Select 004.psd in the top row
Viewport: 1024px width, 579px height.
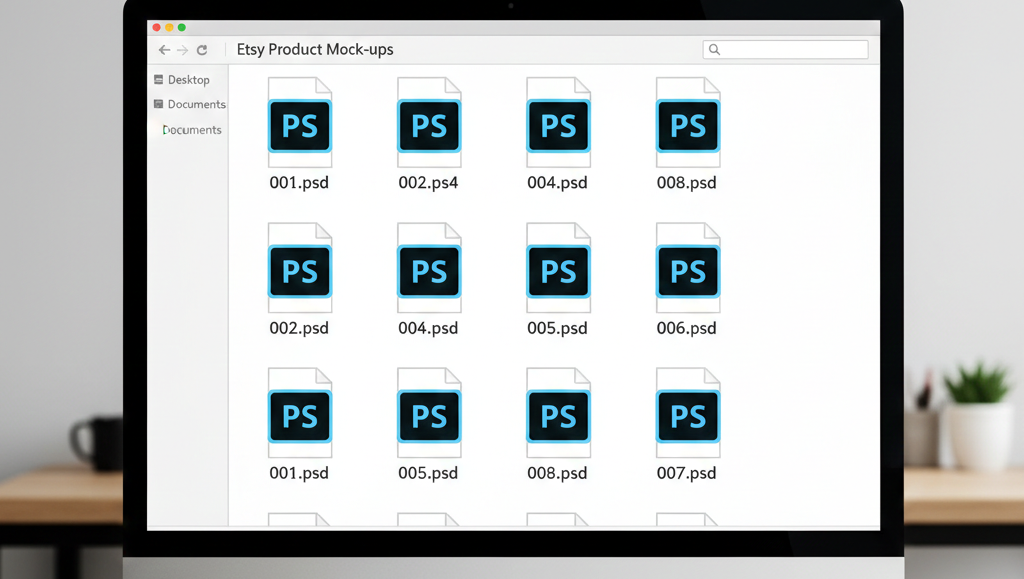tap(558, 124)
